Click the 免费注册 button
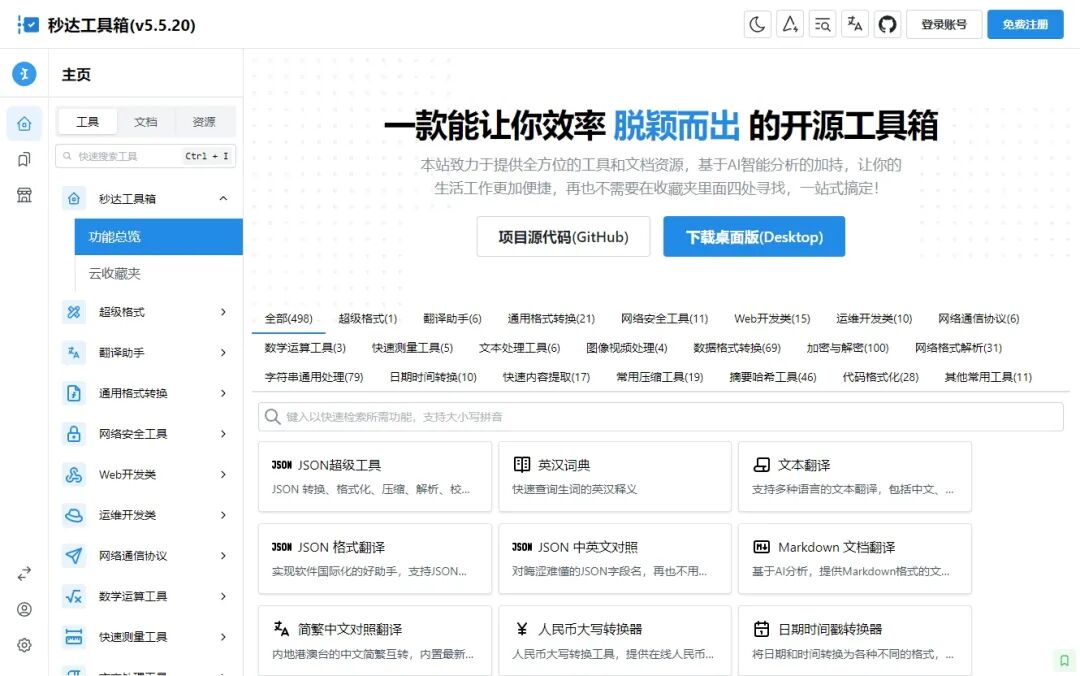Screen dimensions: 1080x676 (x=1025, y=25)
